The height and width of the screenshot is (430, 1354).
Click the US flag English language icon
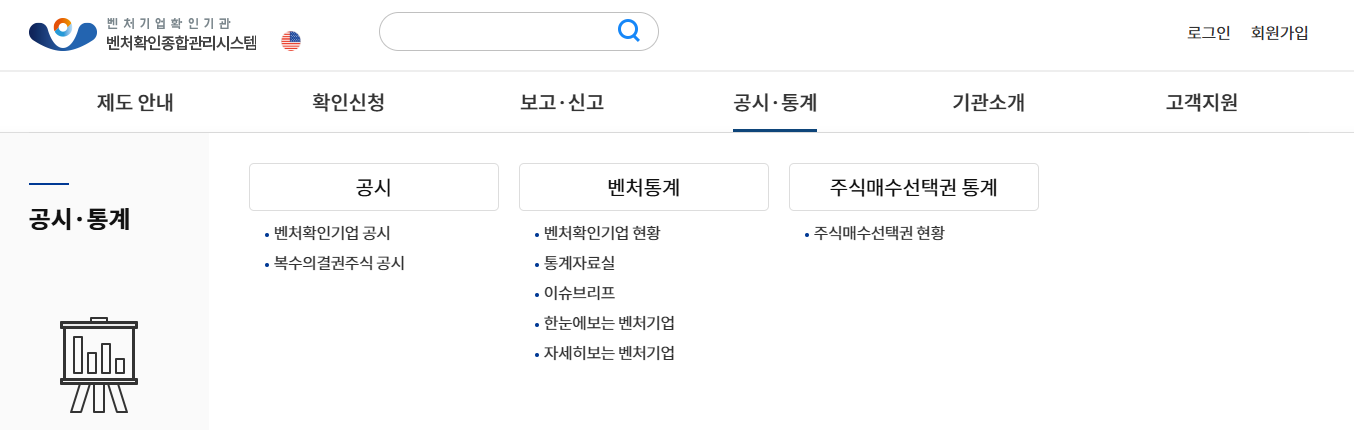291,41
